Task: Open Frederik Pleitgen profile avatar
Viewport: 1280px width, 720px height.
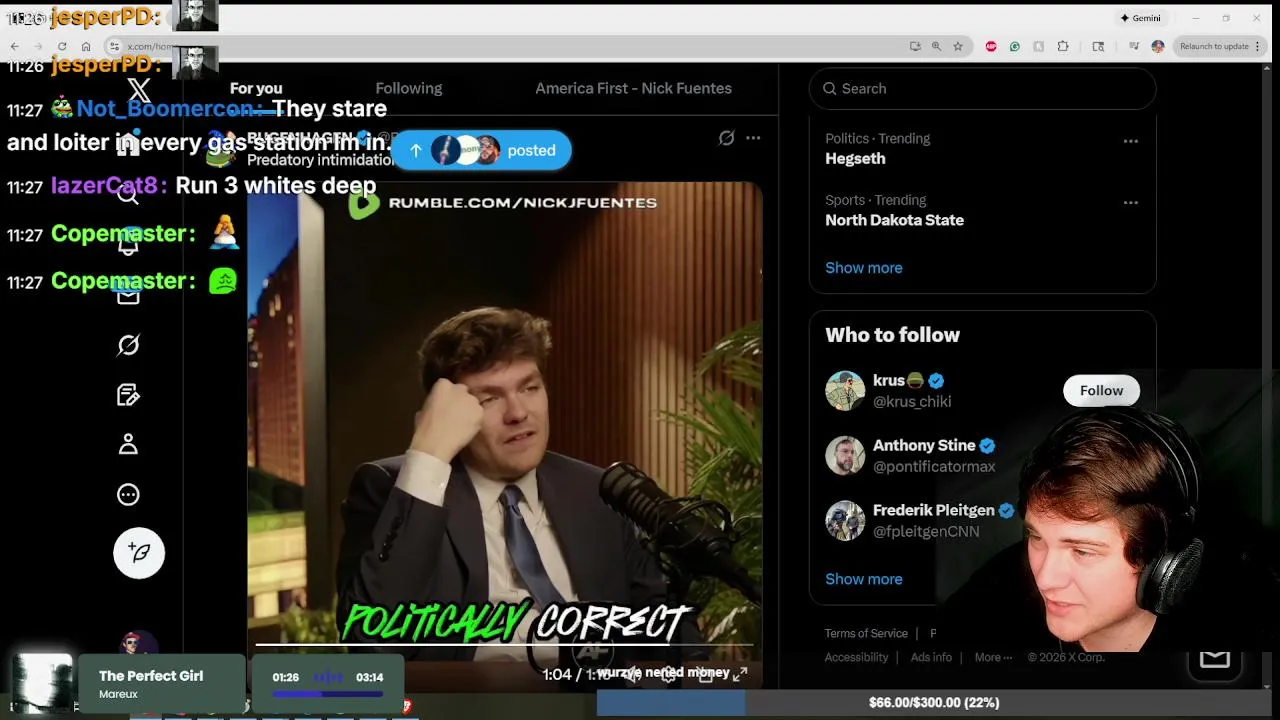Action: (845, 521)
